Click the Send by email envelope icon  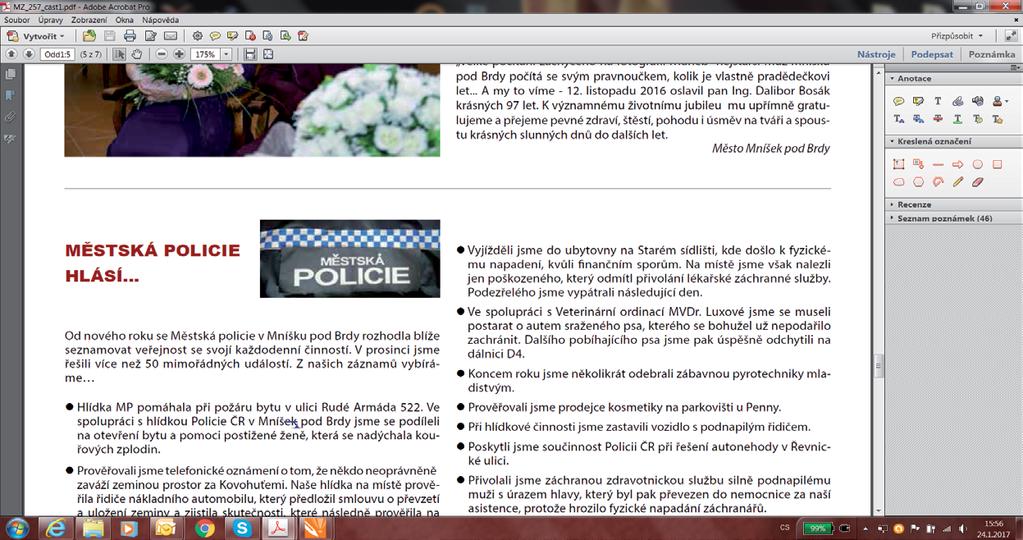pos(170,36)
